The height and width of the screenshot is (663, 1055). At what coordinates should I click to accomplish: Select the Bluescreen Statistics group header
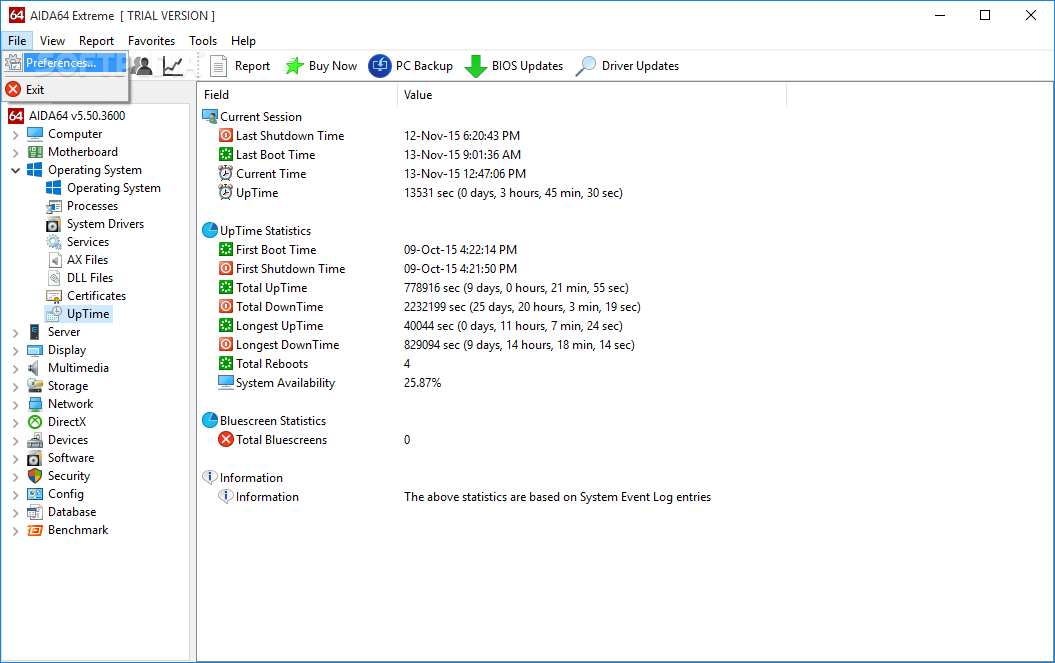tap(264, 421)
